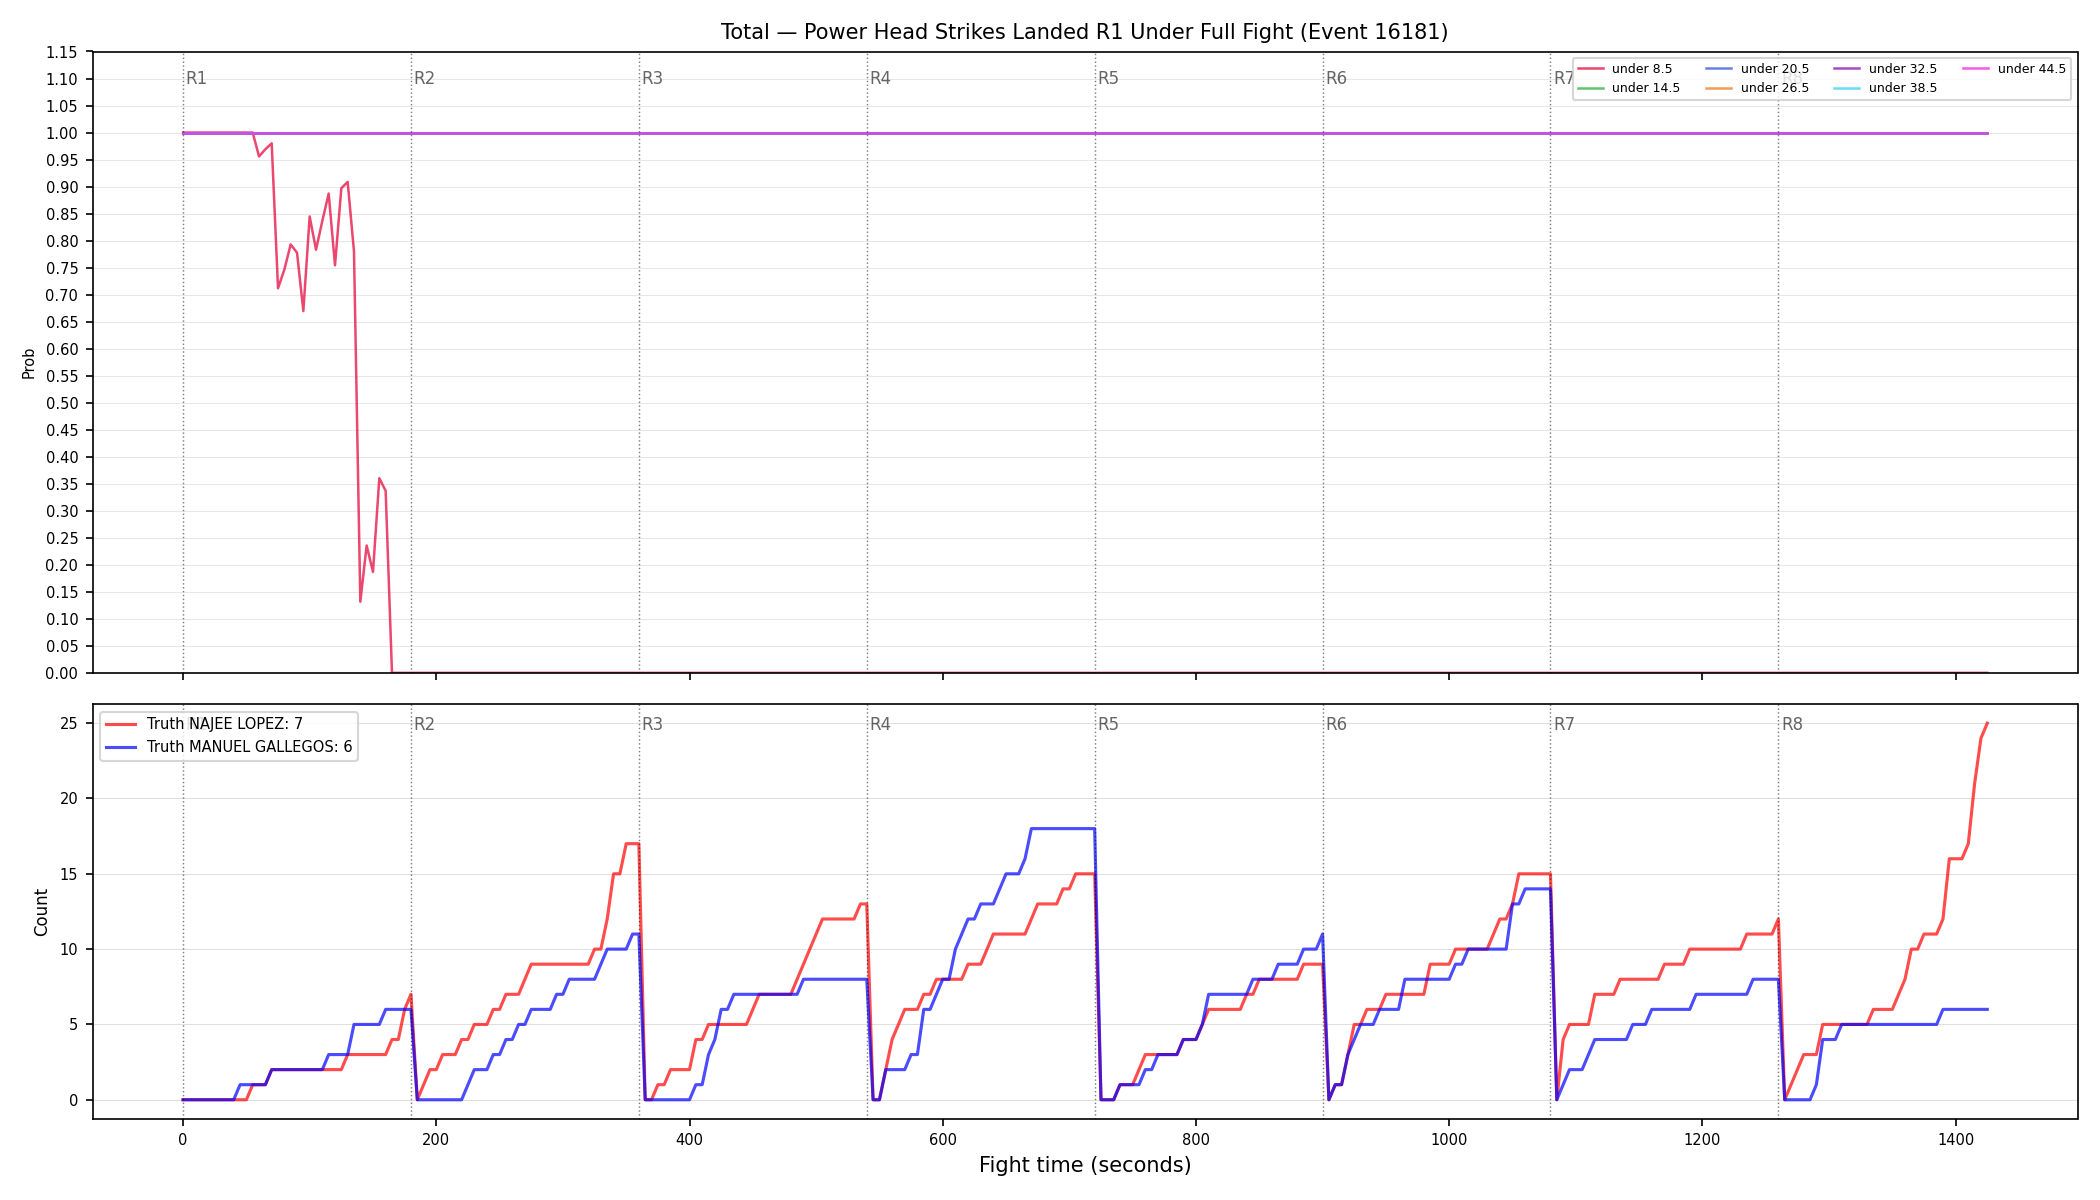2100x1200 pixels.
Task: Click the 1.00 tick on the Prob axis
Action: click(61, 133)
